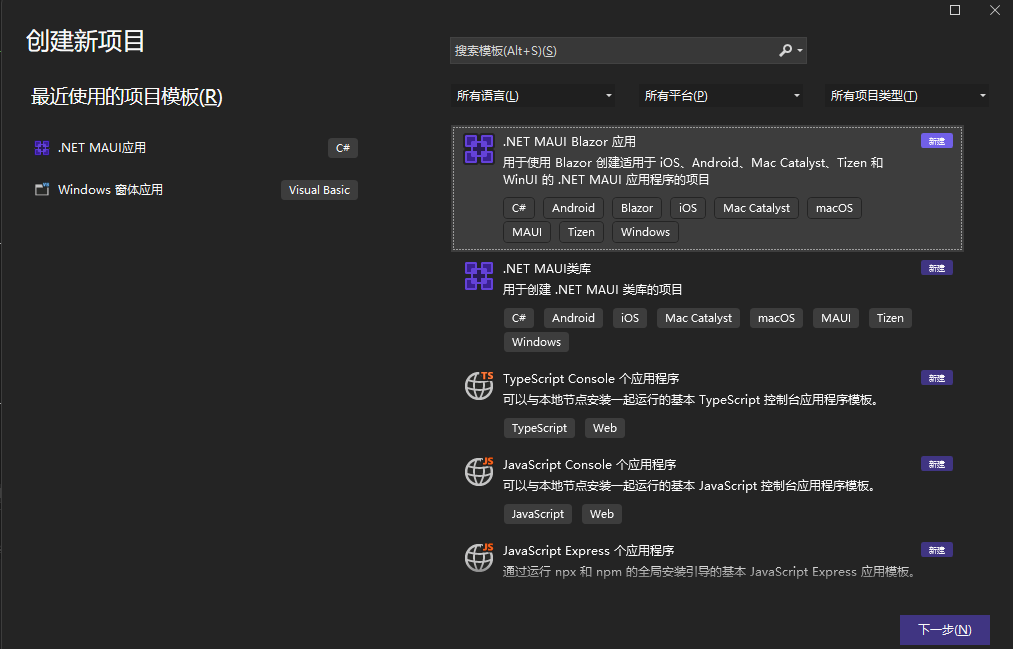The width and height of the screenshot is (1013, 649).
Task: Click the TypeScript Console description text
Action: click(692, 400)
